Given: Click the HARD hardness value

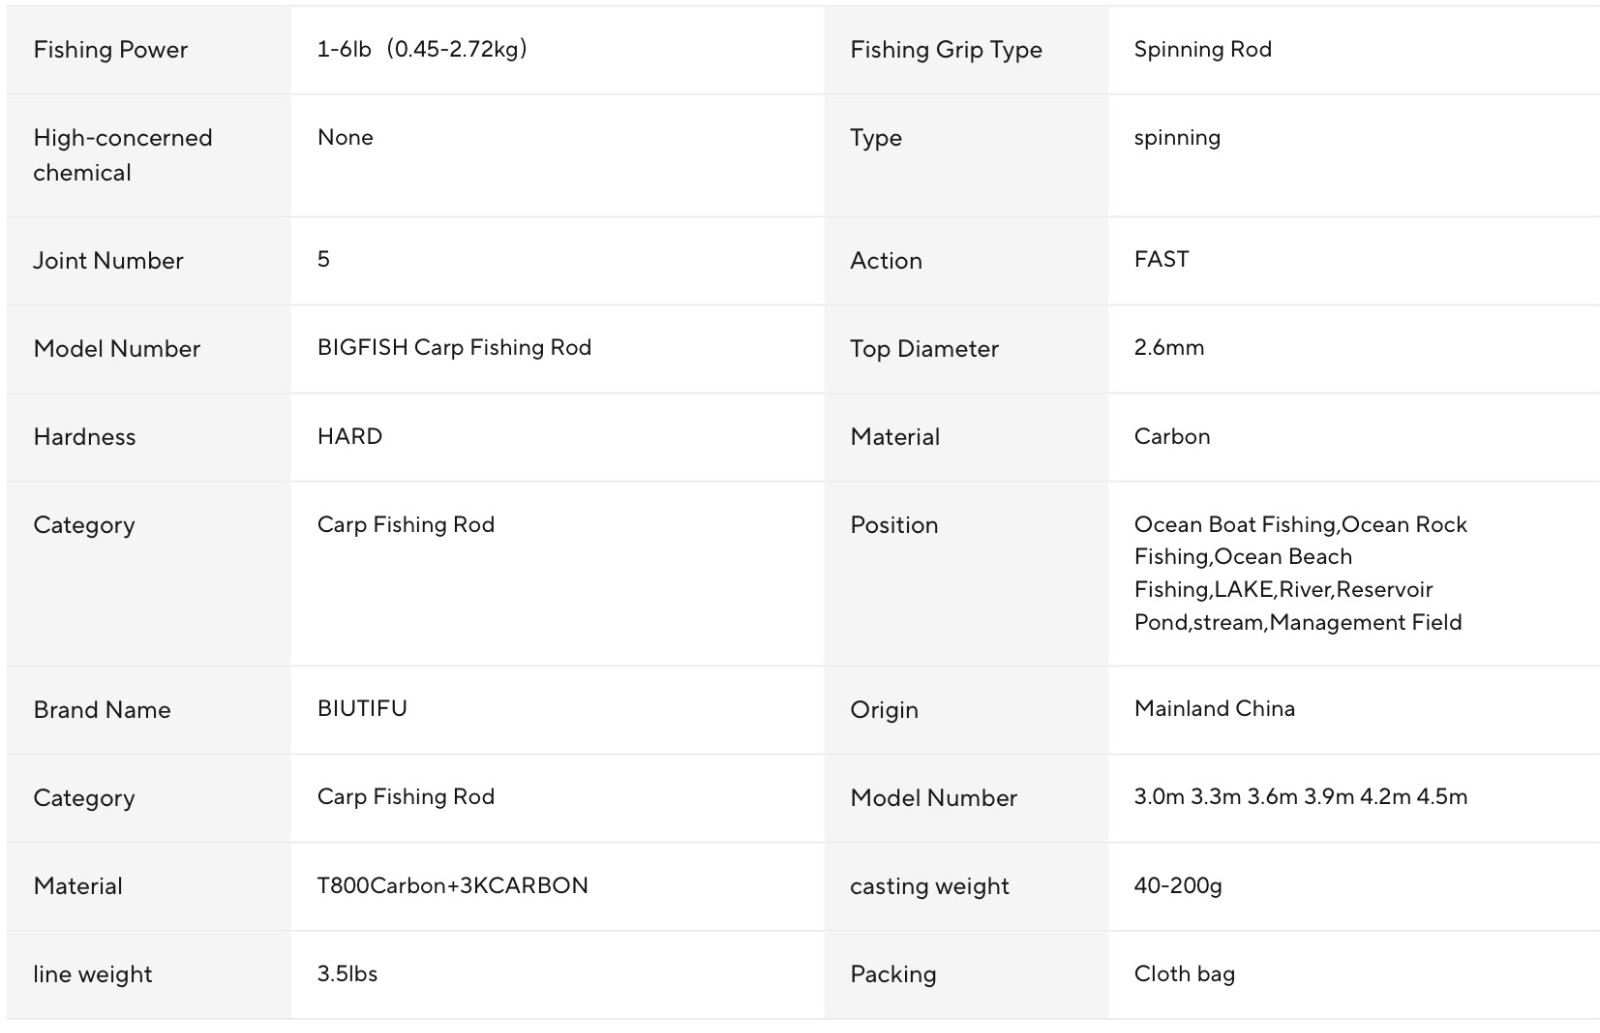Looking at the screenshot, I should pyautogui.click(x=349, y=436).
